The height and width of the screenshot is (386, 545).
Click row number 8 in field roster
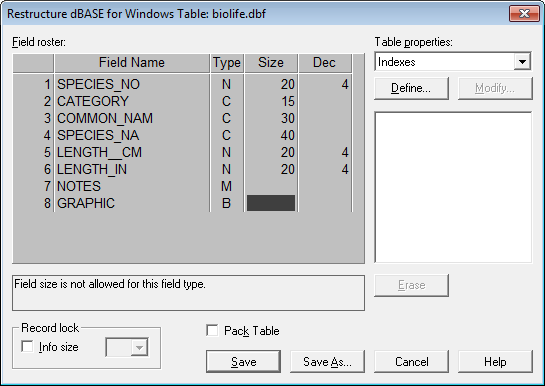(47, 203)
